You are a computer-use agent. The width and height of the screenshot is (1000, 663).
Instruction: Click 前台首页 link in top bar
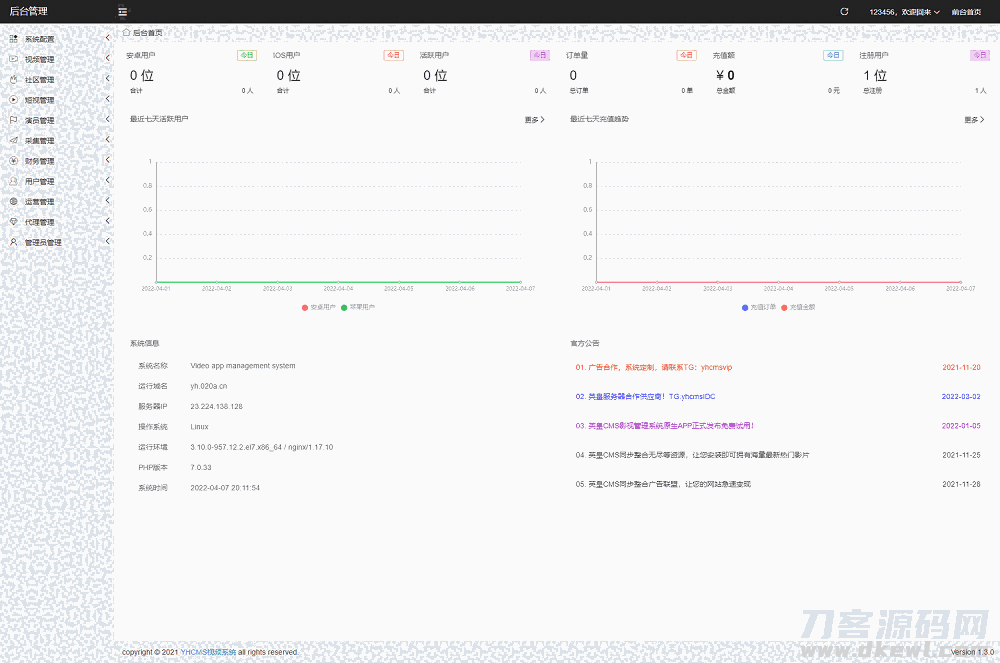point(966,12)
